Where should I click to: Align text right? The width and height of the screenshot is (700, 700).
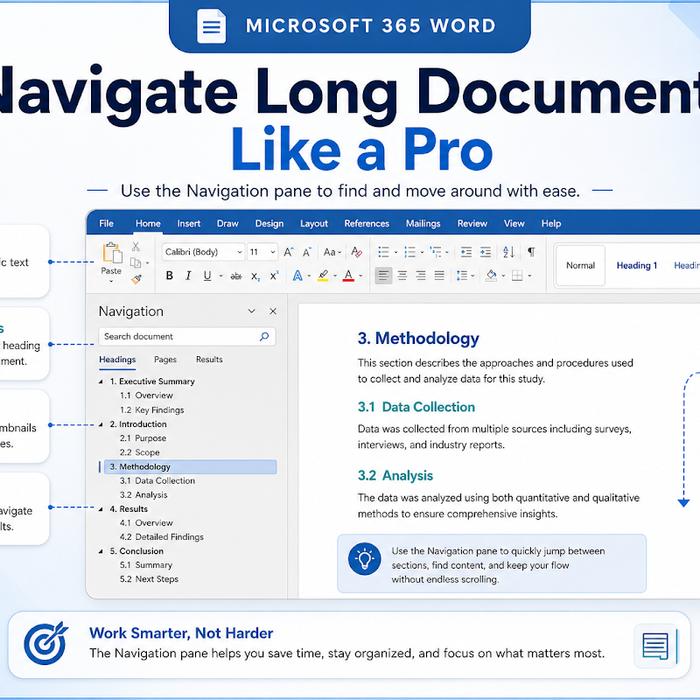(421, 276)
